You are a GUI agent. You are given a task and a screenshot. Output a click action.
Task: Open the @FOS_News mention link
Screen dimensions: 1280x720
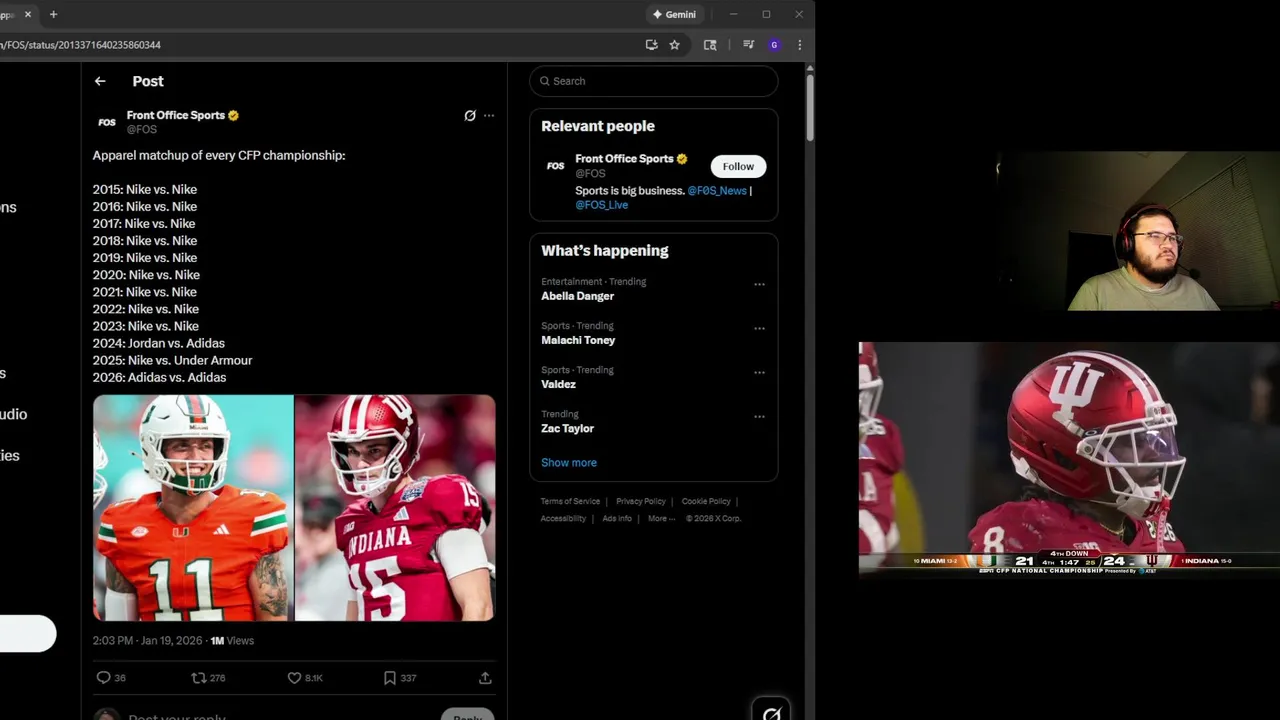(717, 191)
